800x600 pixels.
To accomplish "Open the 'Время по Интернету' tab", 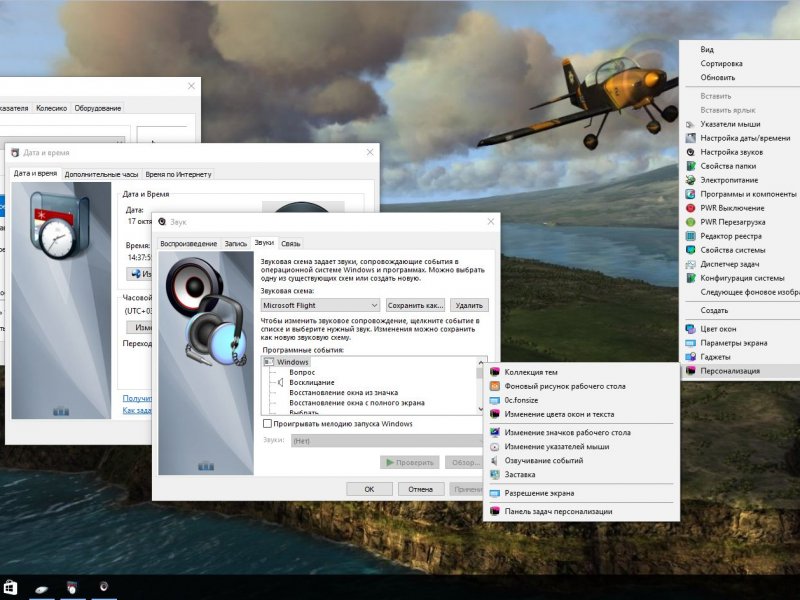I will [x=178, y=174].
